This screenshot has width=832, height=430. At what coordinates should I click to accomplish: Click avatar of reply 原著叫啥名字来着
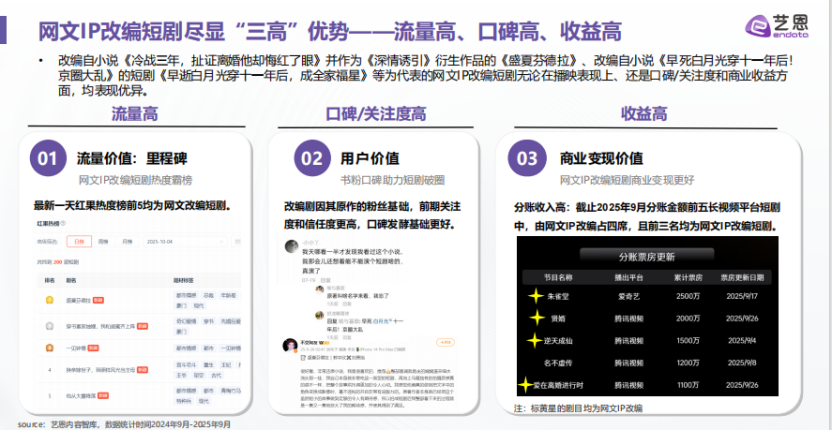(x=320, y=289)
